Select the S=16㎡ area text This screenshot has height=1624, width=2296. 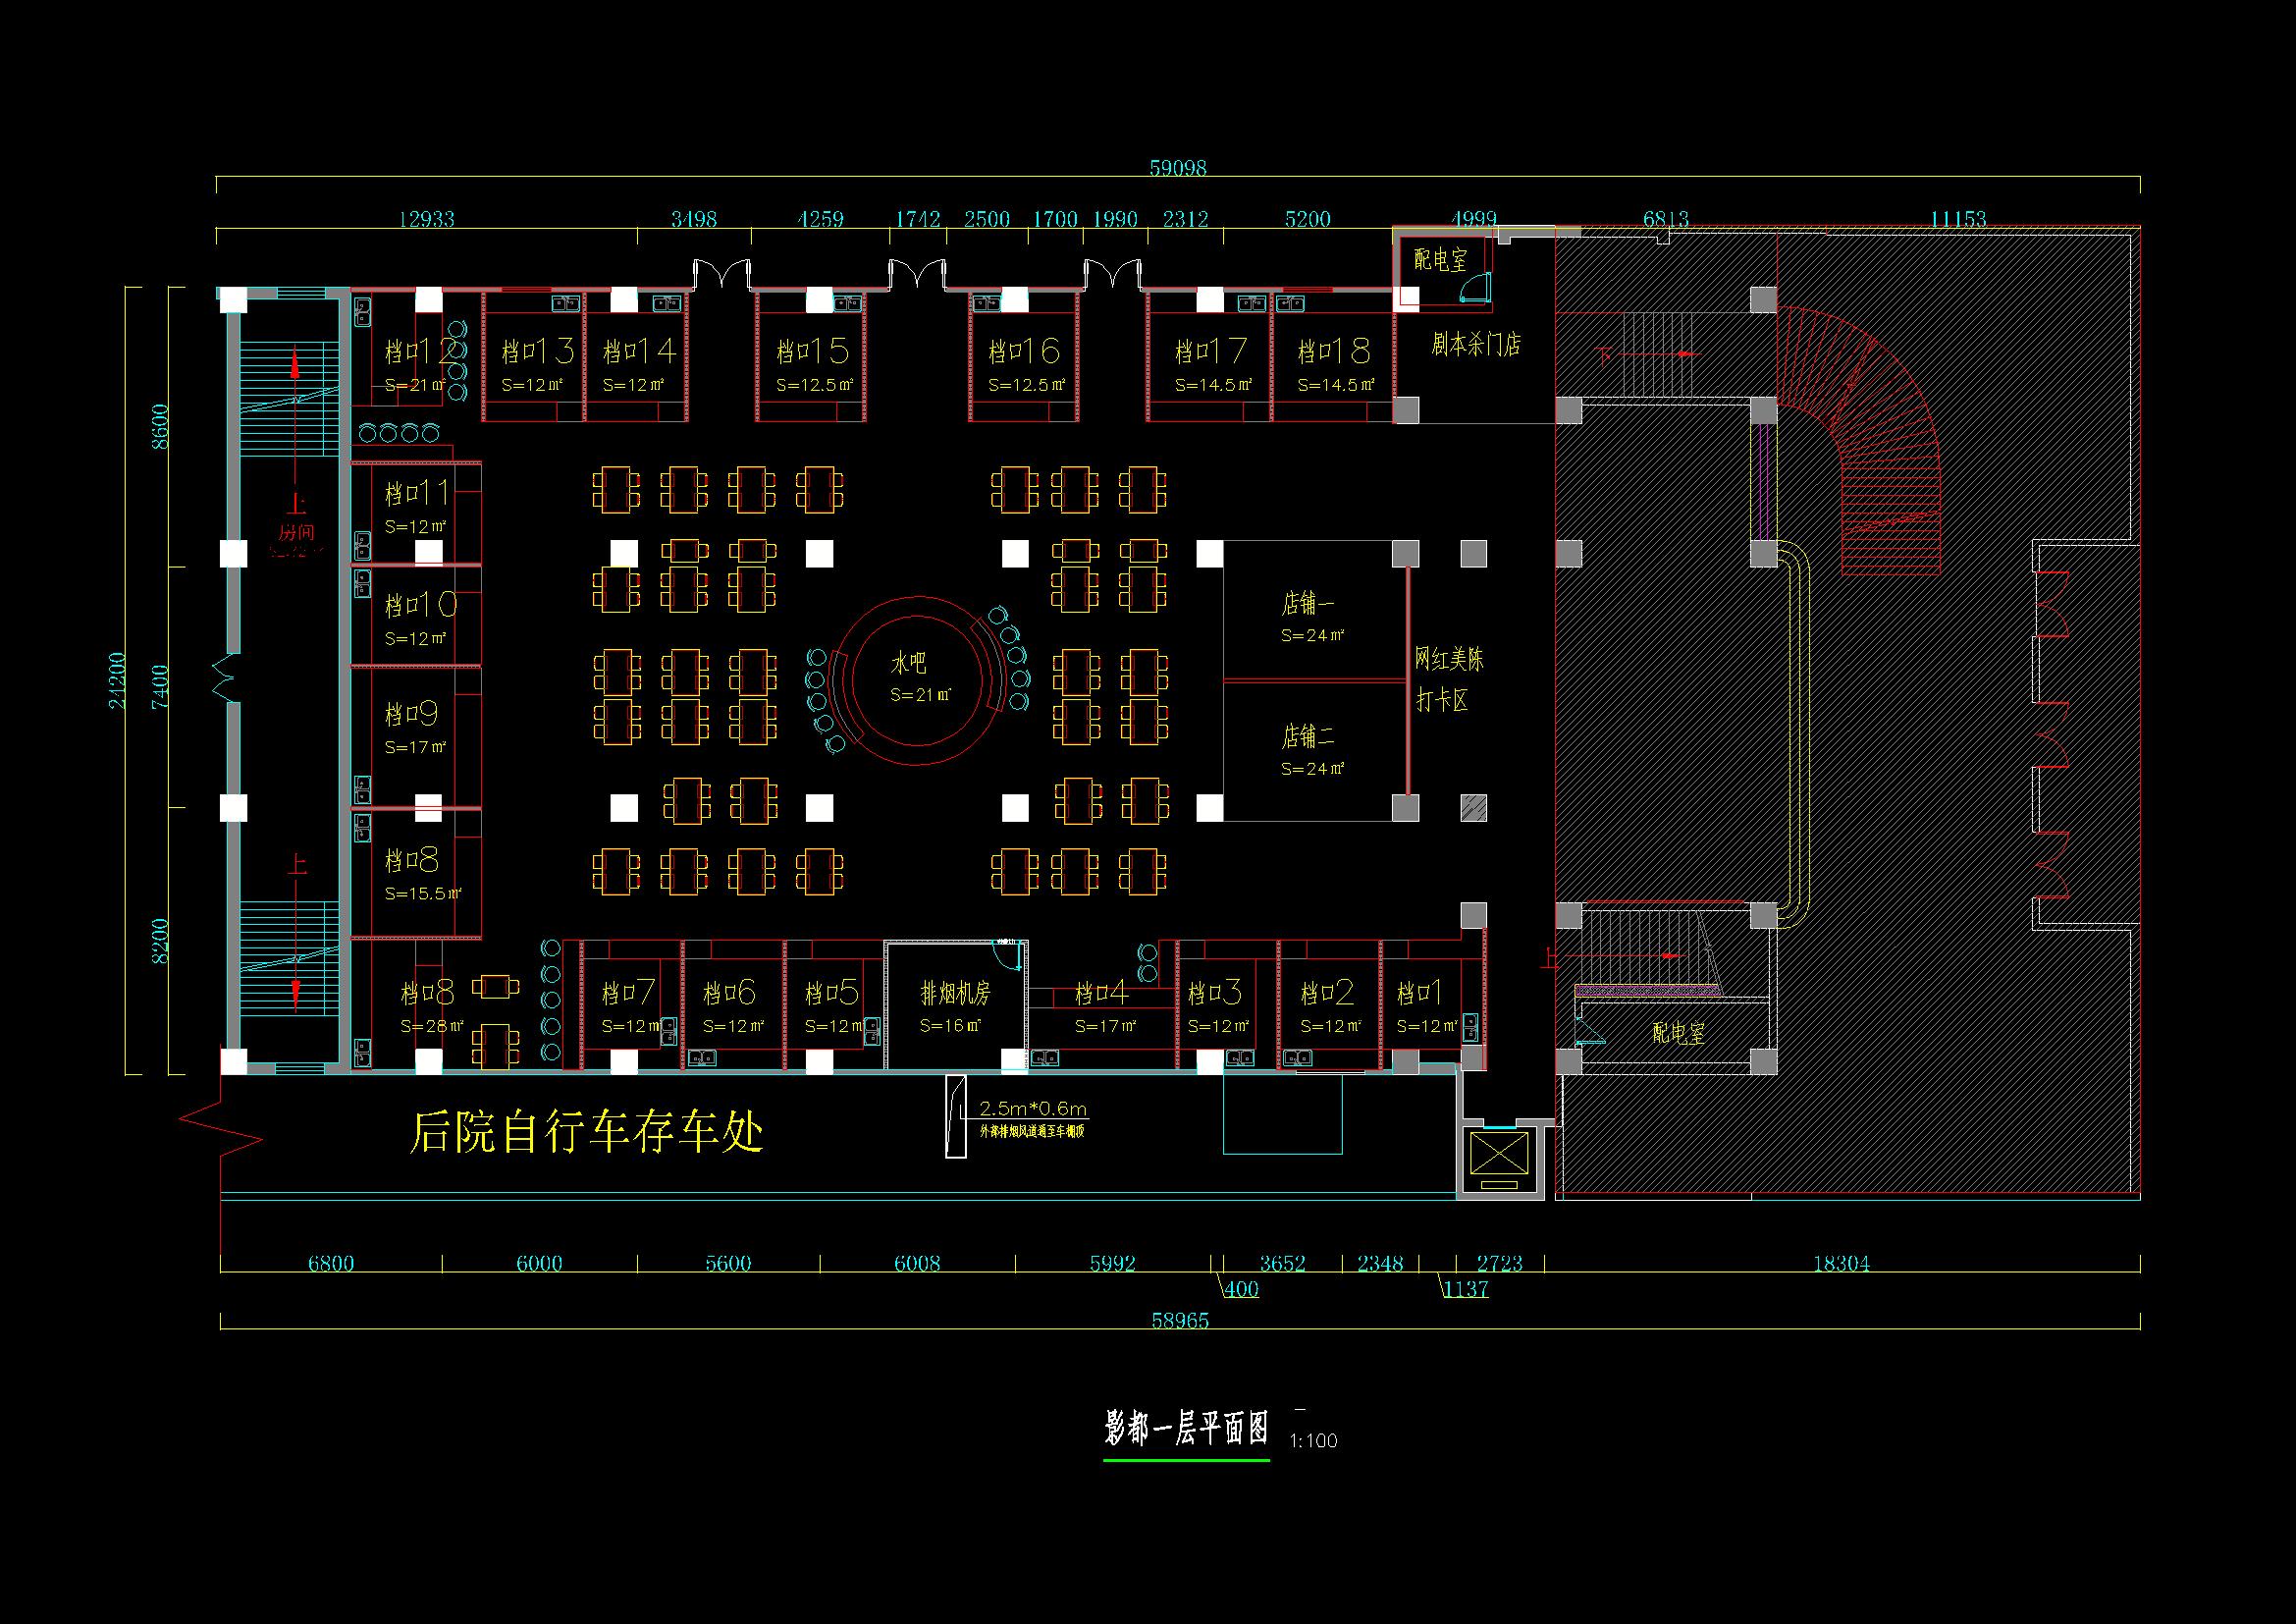coord(951,1026)
